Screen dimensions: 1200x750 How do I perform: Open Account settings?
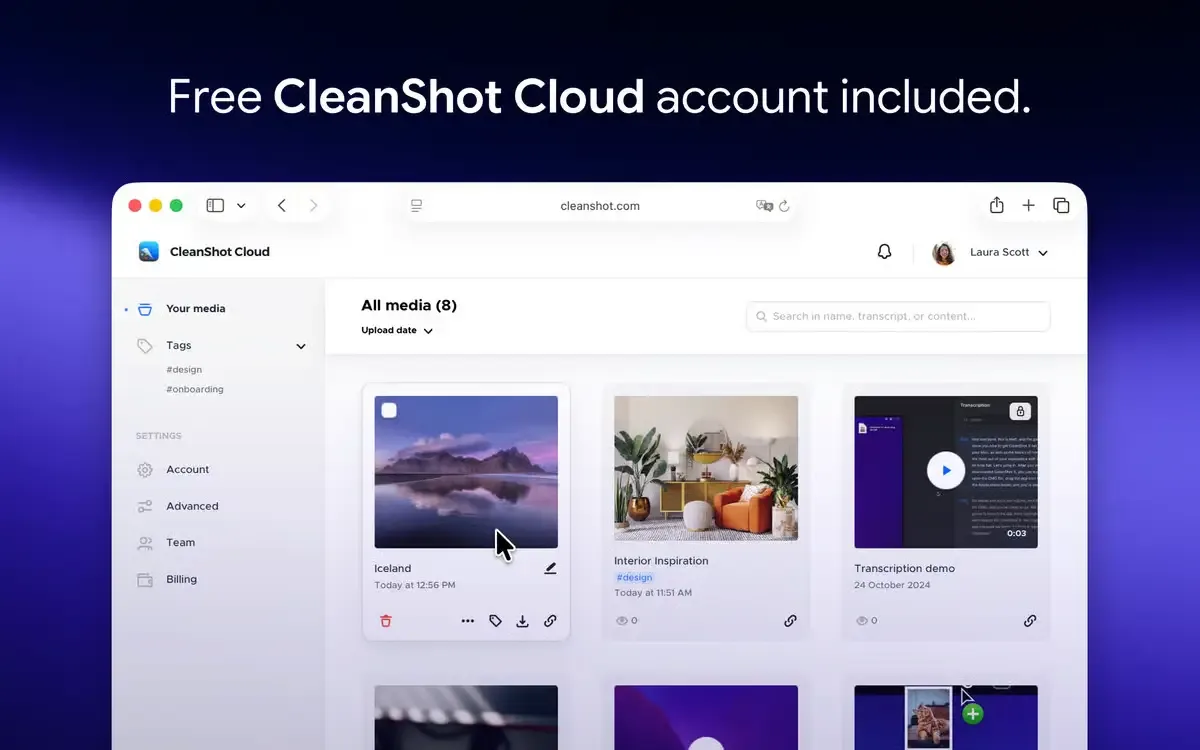pos(173,469)
